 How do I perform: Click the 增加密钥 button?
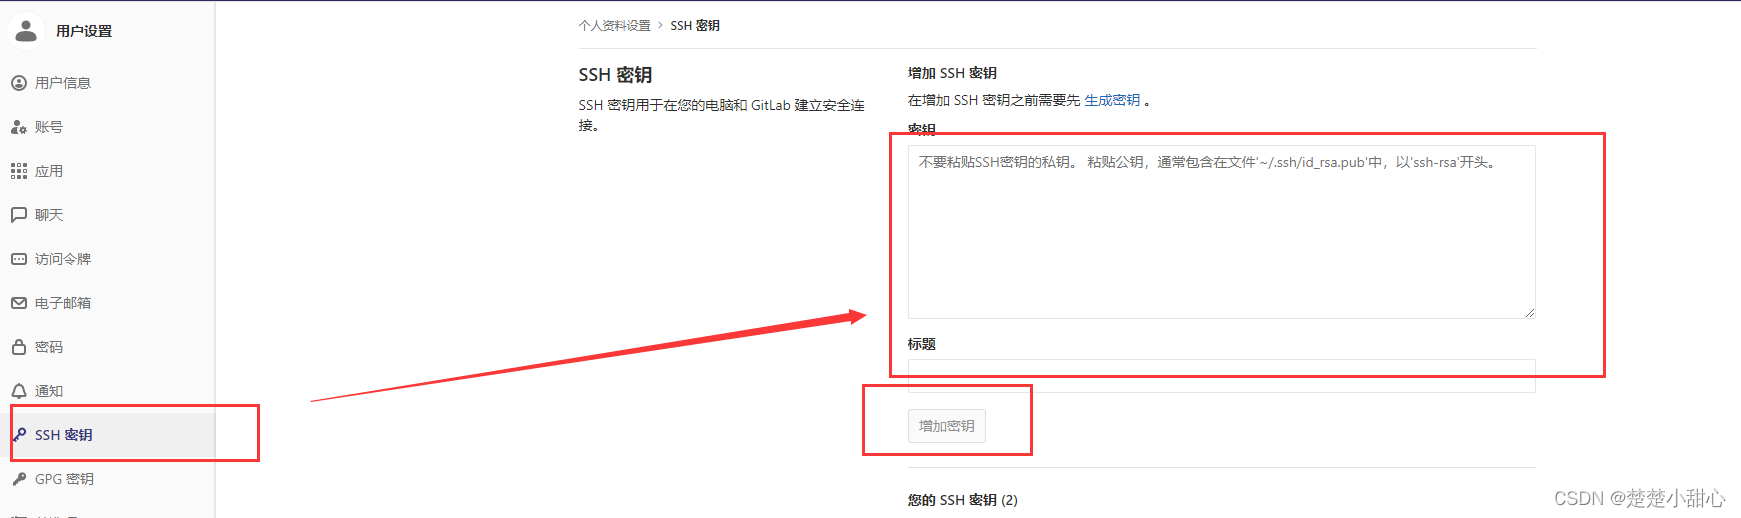(x=947, y=426)
